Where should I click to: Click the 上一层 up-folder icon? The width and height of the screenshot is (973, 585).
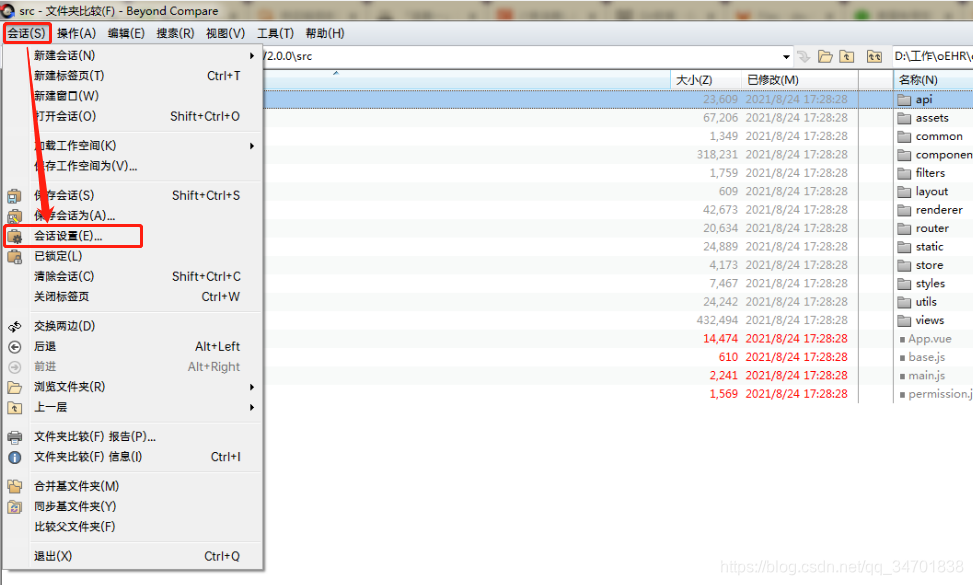[x=14, y=408]
